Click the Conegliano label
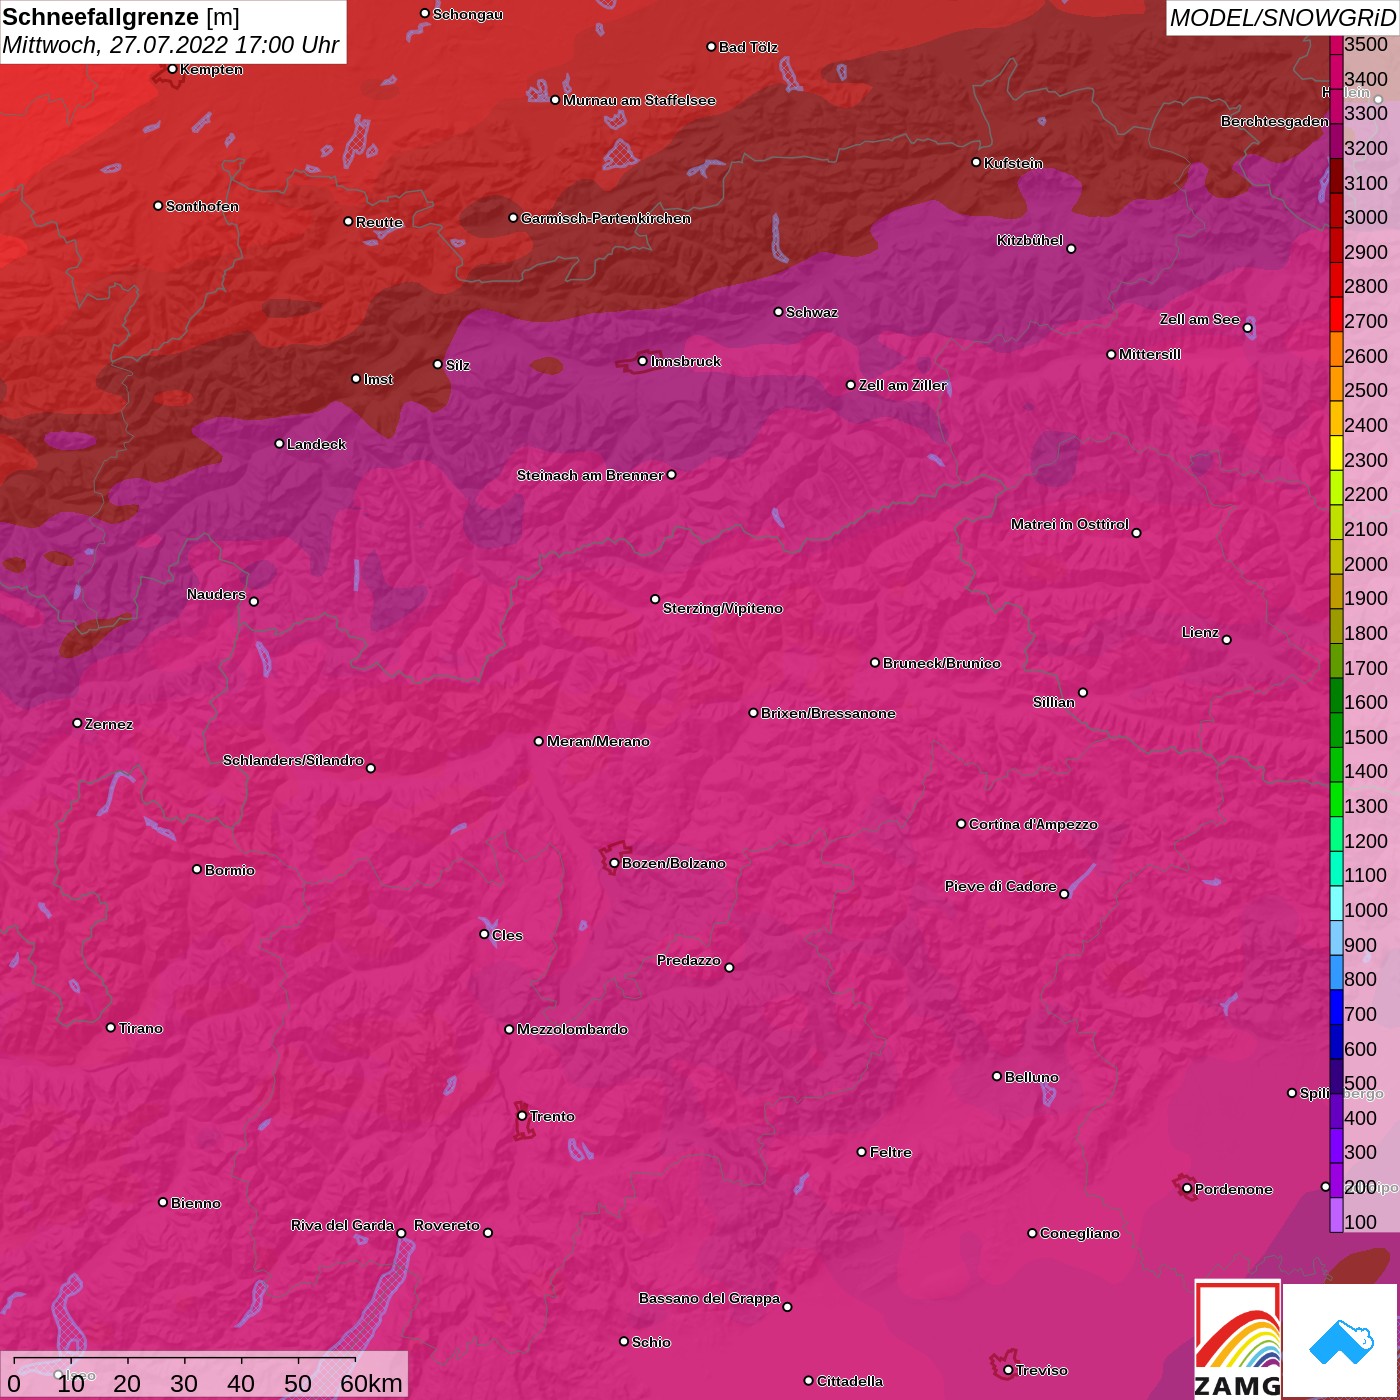The image size is (1400, 1400). tap(1080, 1233)
